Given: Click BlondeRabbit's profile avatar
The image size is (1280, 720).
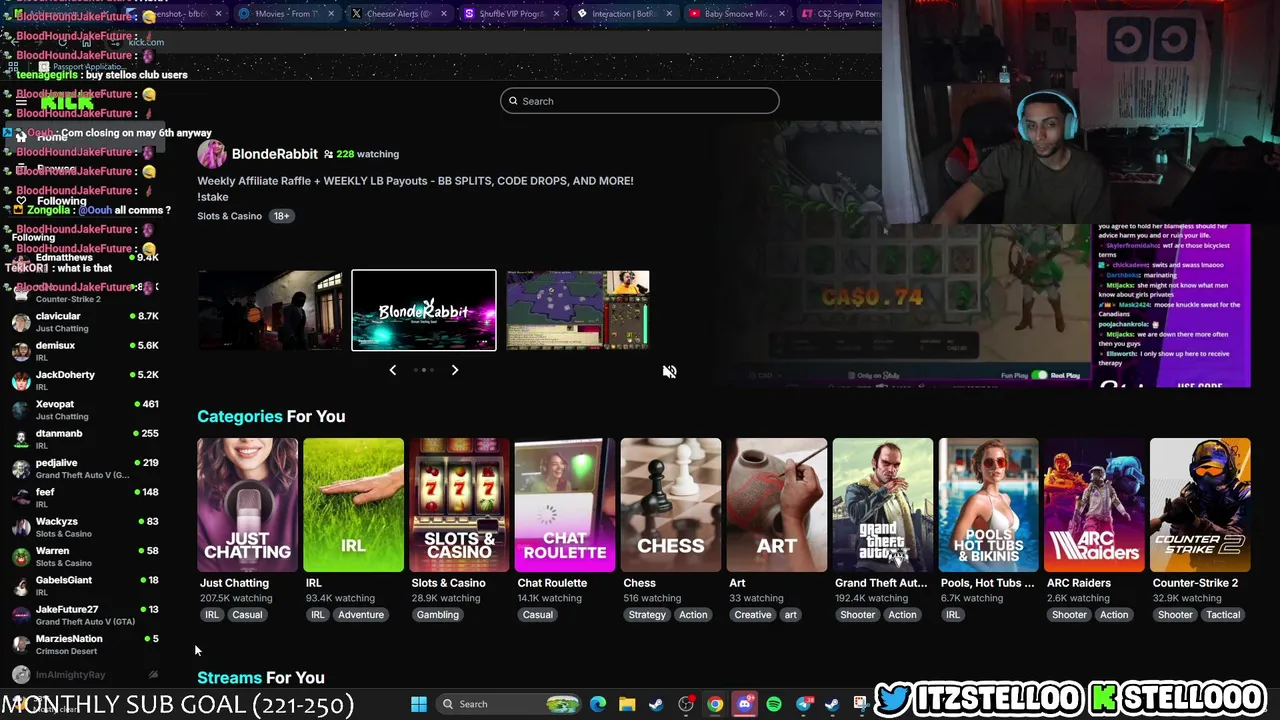Looking at the screenshot, I should tap(211, 154).
